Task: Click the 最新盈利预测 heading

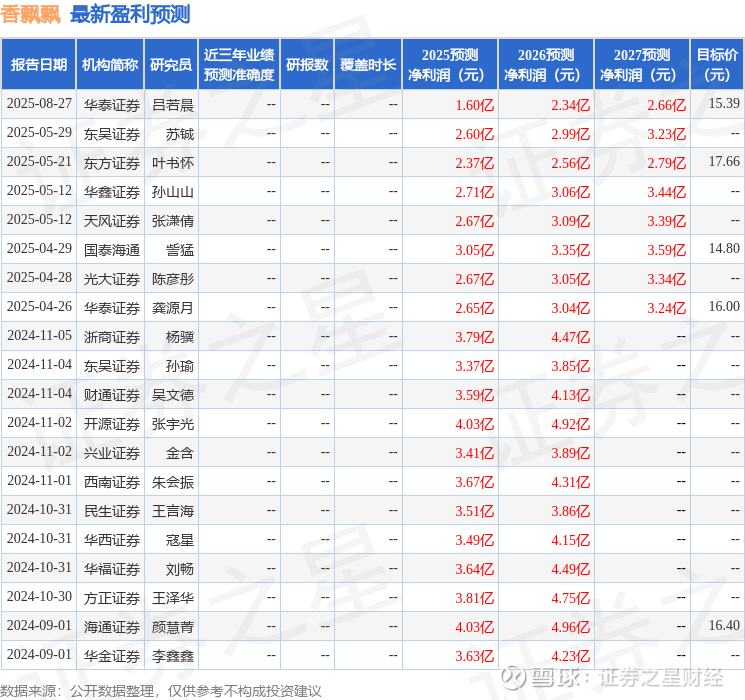Action: coord(130,14)
